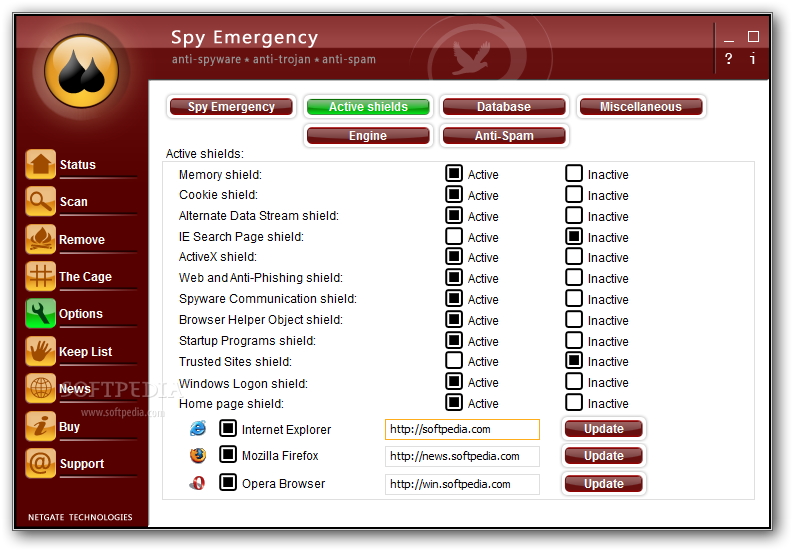Open the Support at-sign icon

[x=40, y=463]
